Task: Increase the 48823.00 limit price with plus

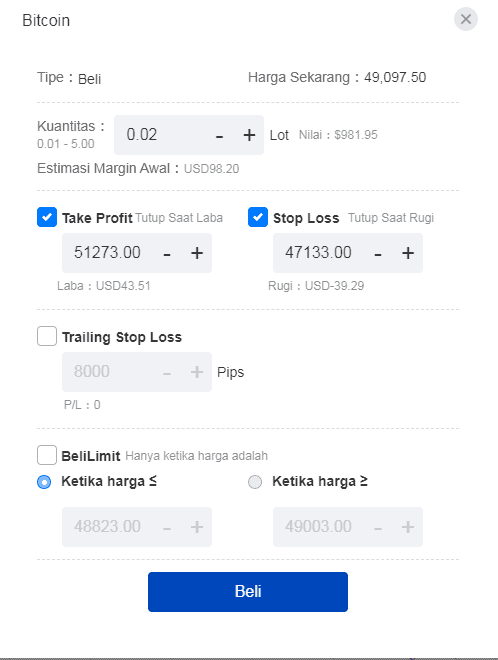Action: pos(197,527)
